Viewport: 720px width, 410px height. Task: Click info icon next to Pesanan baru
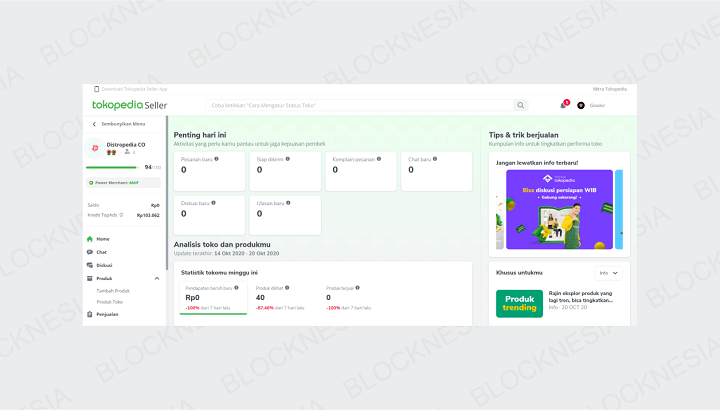[x=216, y=159]
